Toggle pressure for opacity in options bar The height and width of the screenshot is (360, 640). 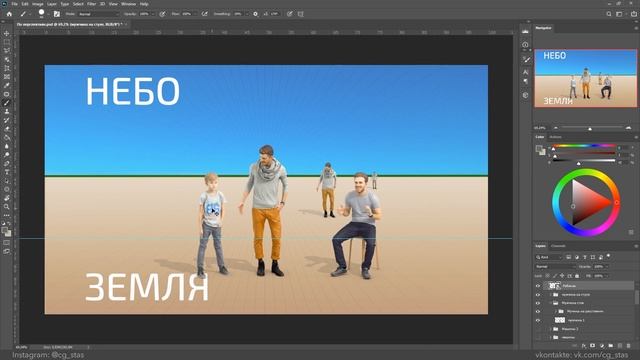pyautogui.click(x=162, y=14)
